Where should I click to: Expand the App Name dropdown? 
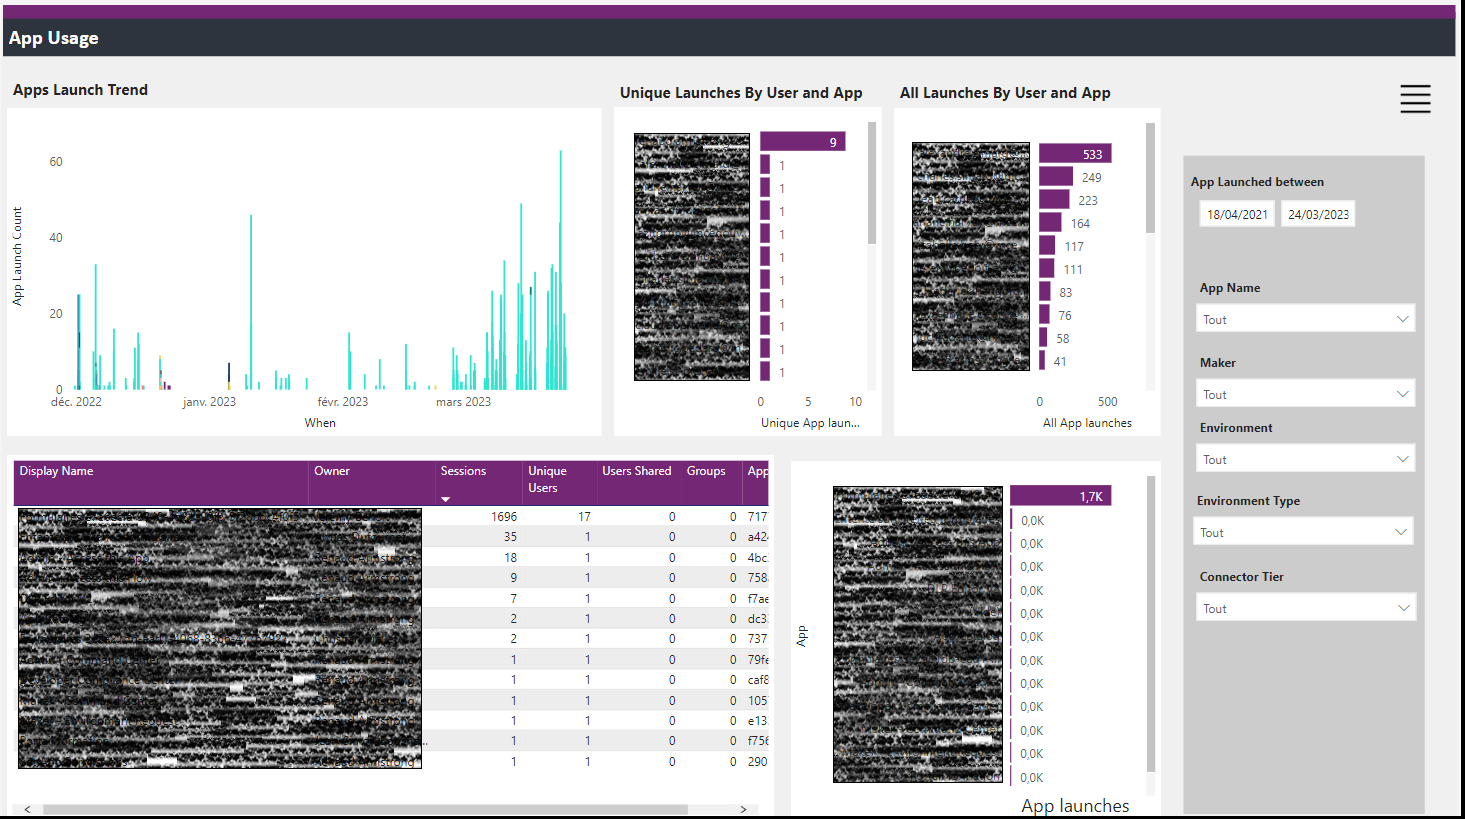[1305, 319]
